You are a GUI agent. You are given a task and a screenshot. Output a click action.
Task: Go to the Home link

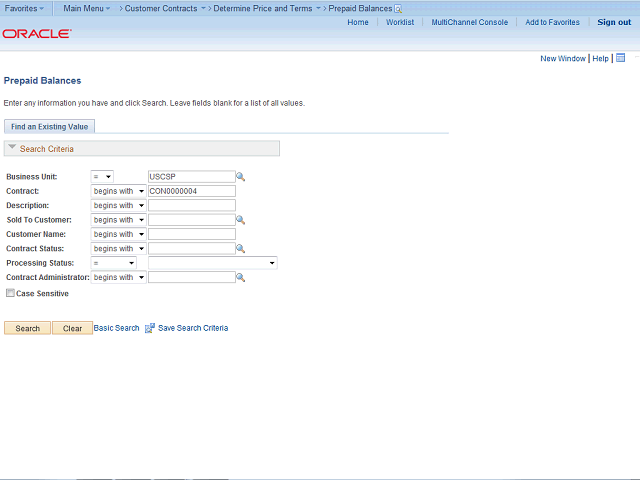click(x=358, y=22)
